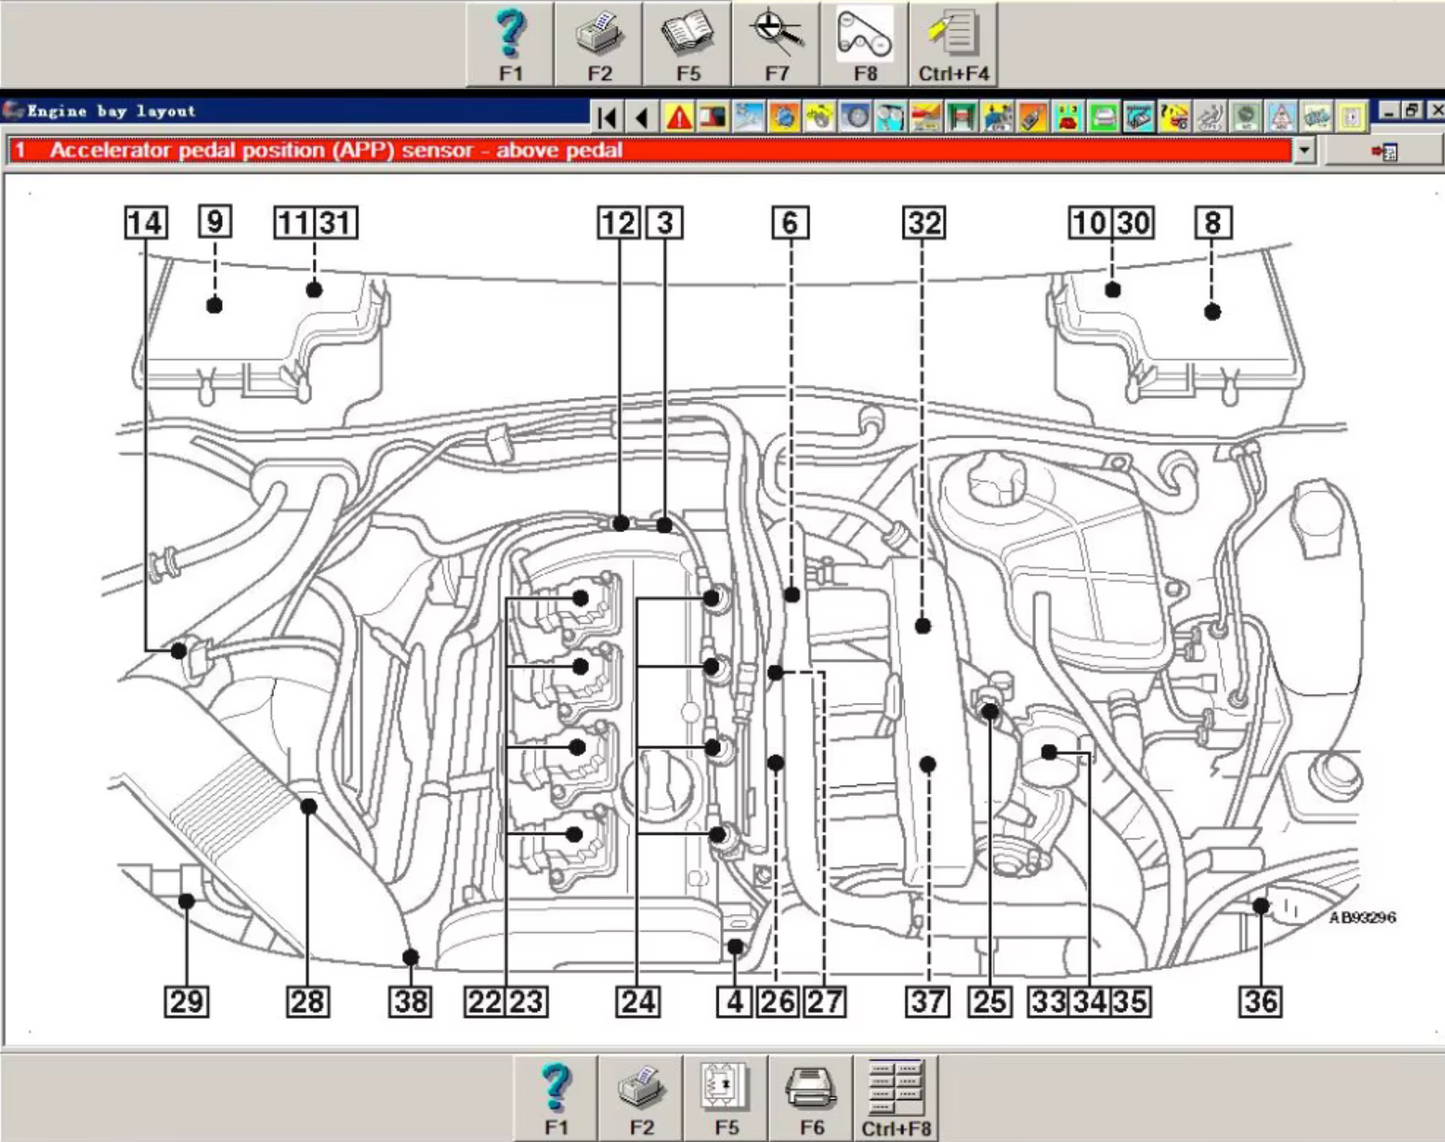Go to previous page arrow
Image resolution: width=1445 pixels, height=1142 pixels.
click(642, 118)
